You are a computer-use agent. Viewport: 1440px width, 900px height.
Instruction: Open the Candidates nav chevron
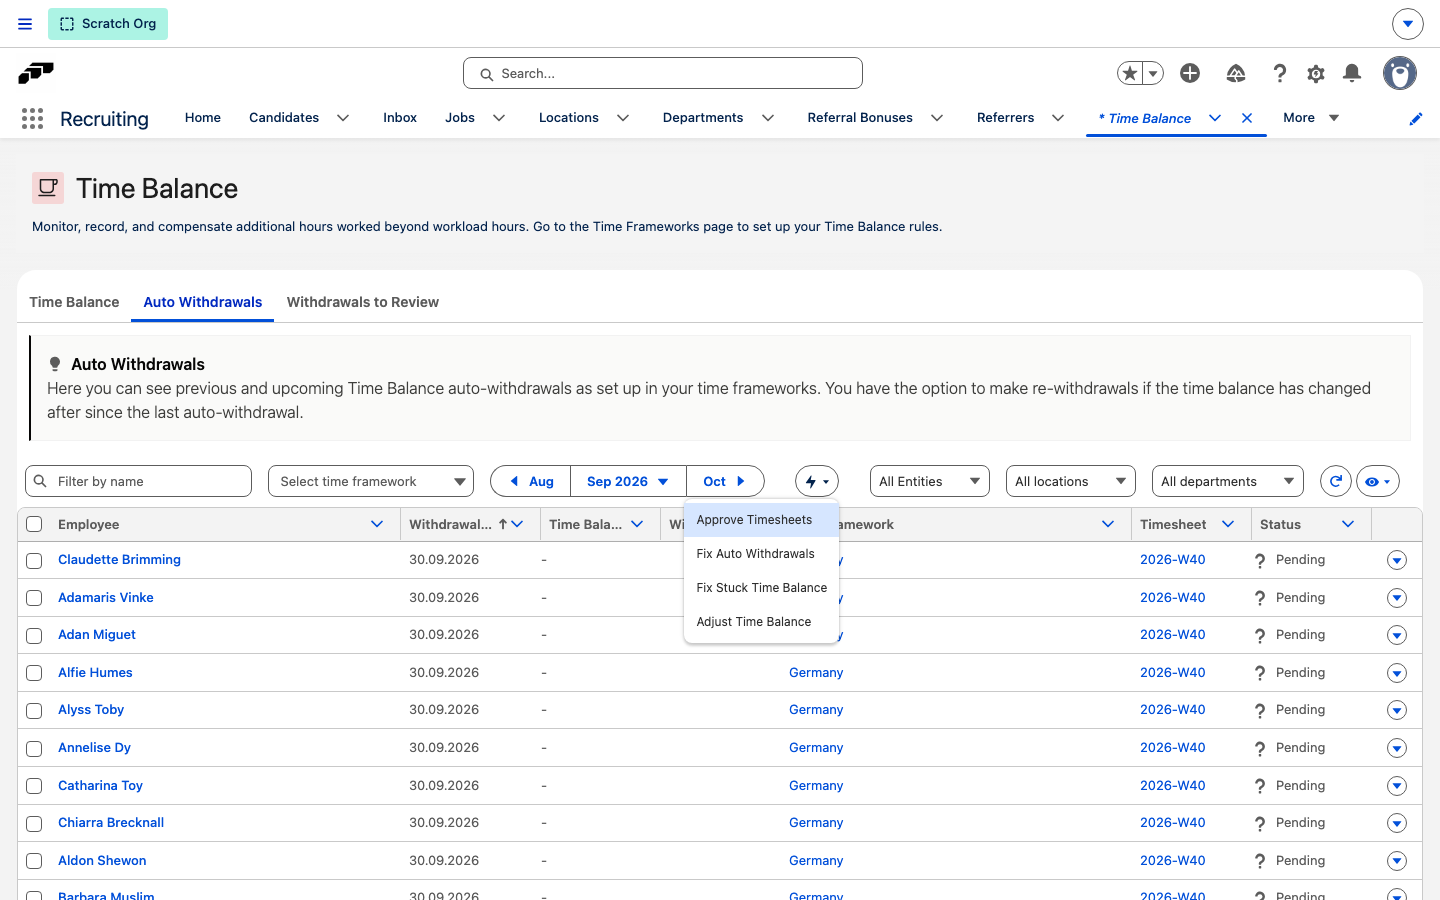pos(343,118)
